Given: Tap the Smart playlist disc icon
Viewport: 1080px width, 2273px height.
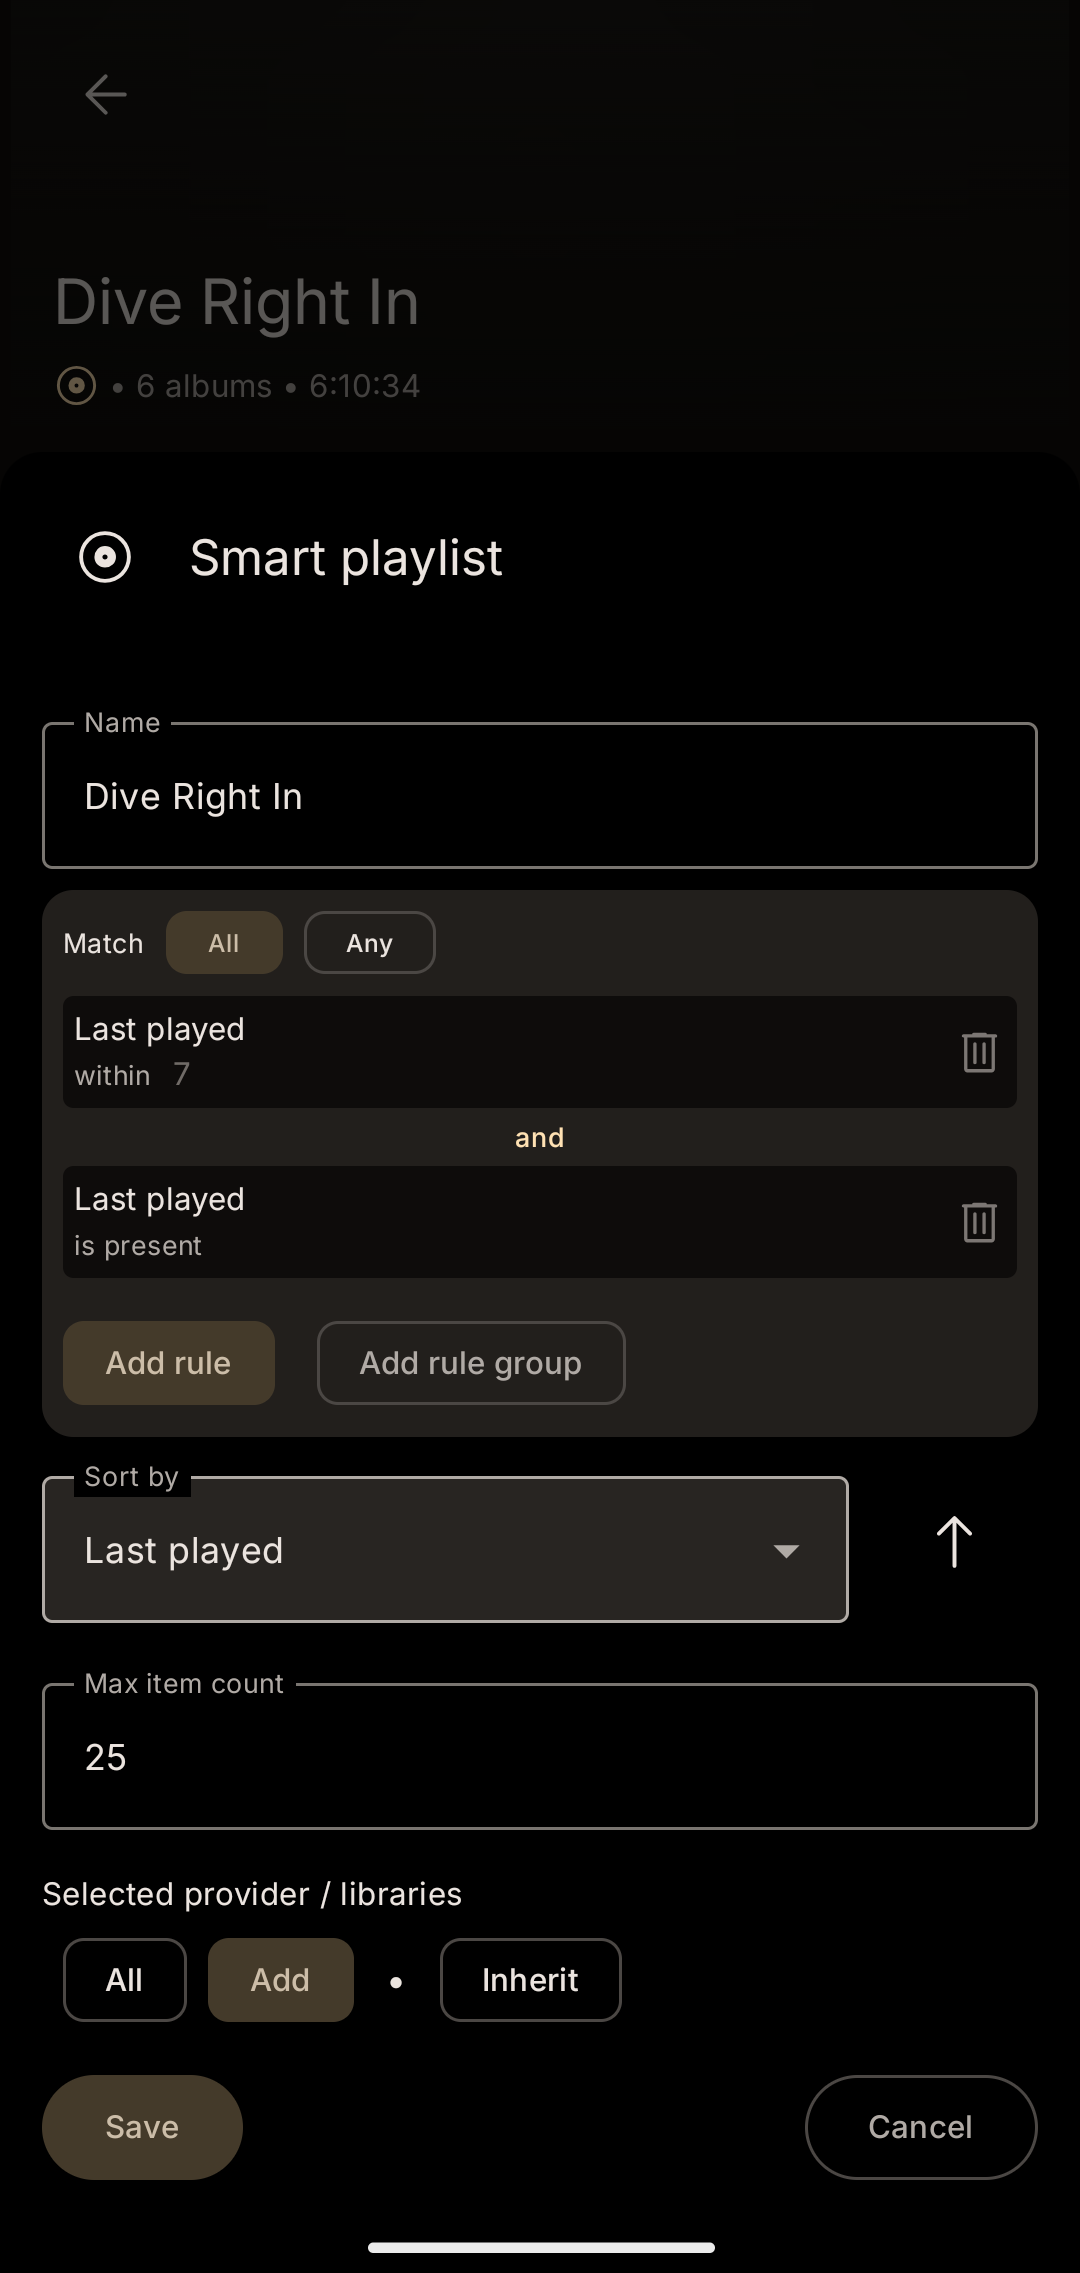Looking at the screenshot, I should (x=105, y=557).
